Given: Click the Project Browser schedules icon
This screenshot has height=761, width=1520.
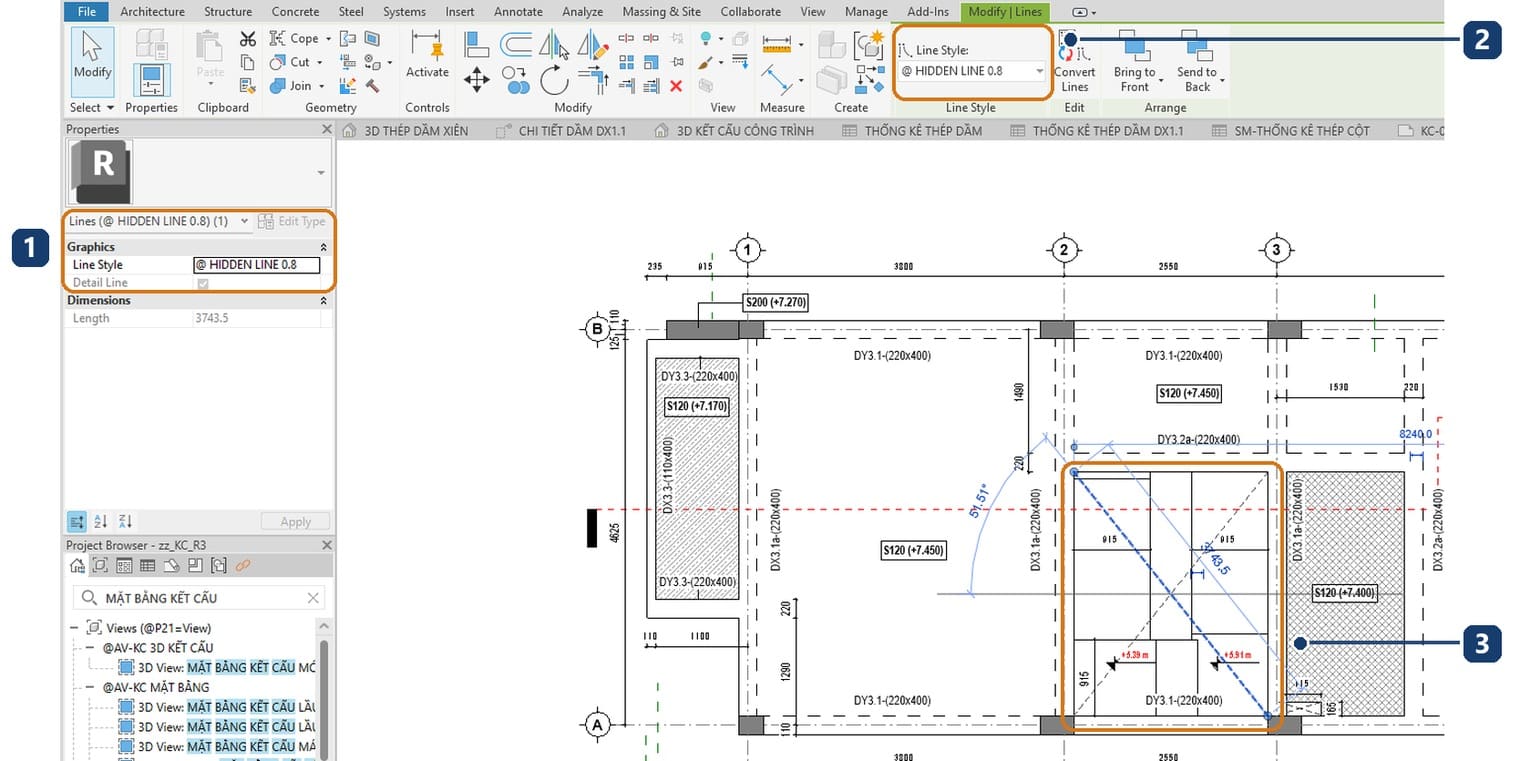Looking at the screenshot, I should 147,566.
